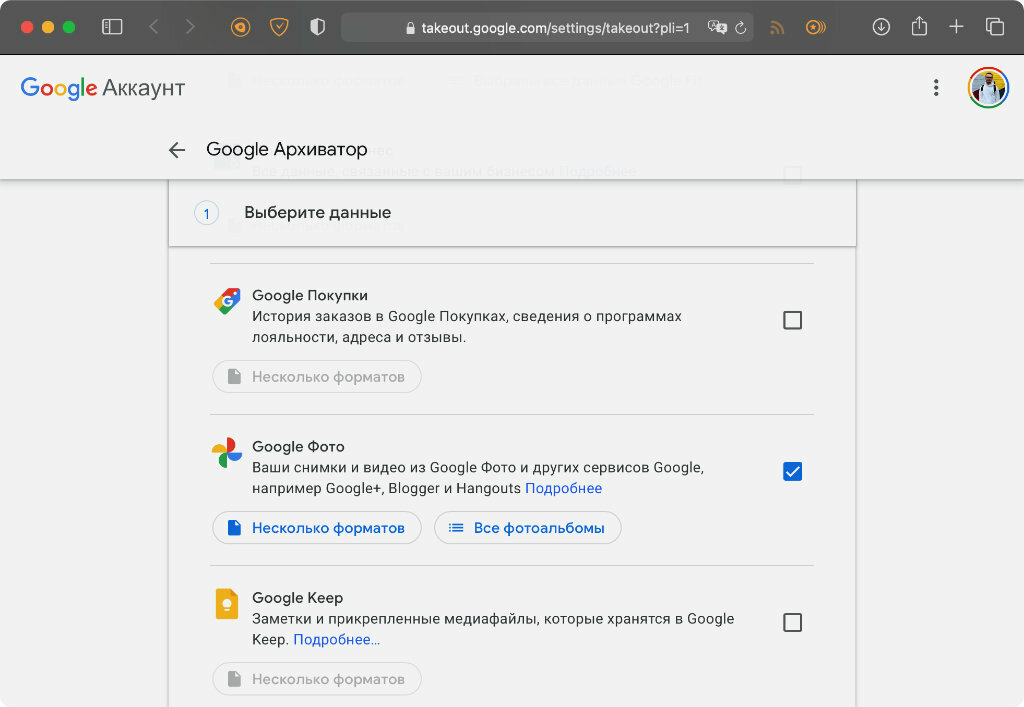Open the orange star extension icon

coord(816,27)
